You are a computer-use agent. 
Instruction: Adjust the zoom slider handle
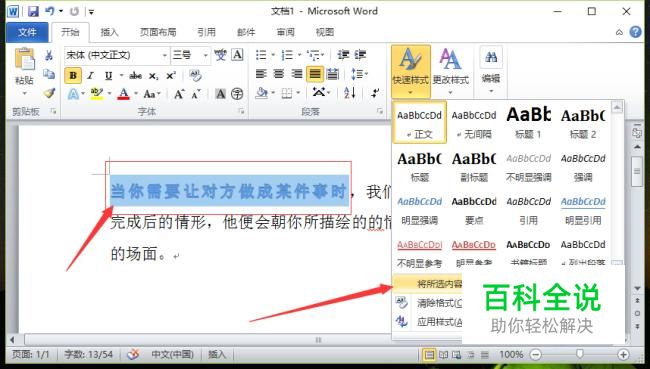(x=580, y=354)
